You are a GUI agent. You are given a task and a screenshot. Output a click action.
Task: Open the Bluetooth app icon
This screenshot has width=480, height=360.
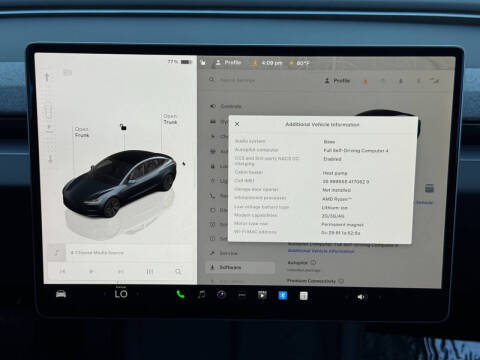pos(283,295)
